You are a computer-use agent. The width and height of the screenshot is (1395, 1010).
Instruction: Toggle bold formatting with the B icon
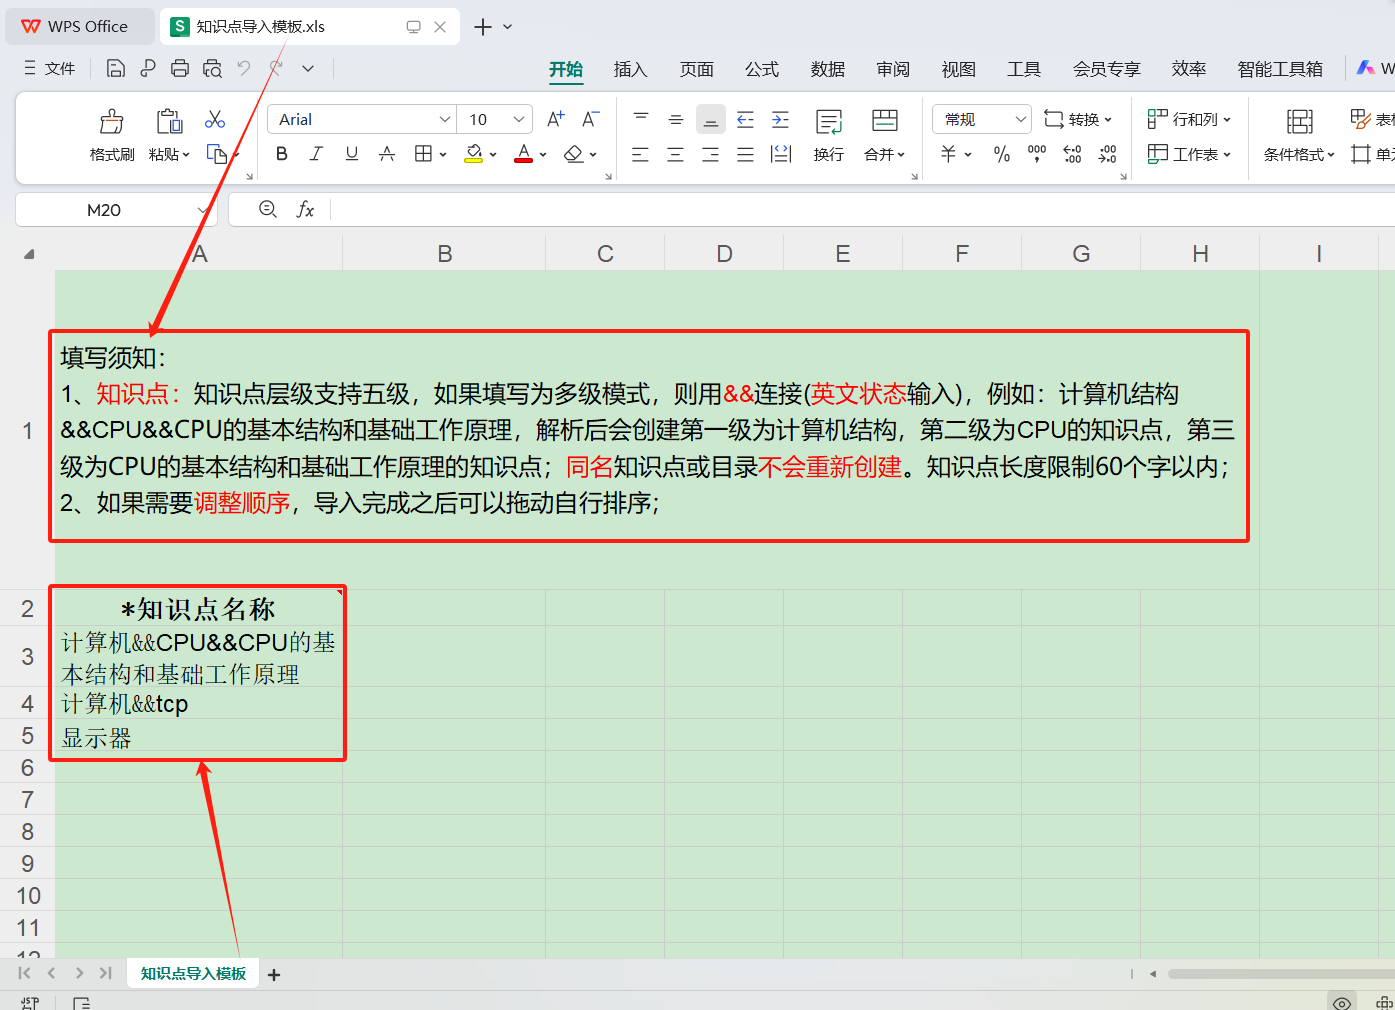281,153
